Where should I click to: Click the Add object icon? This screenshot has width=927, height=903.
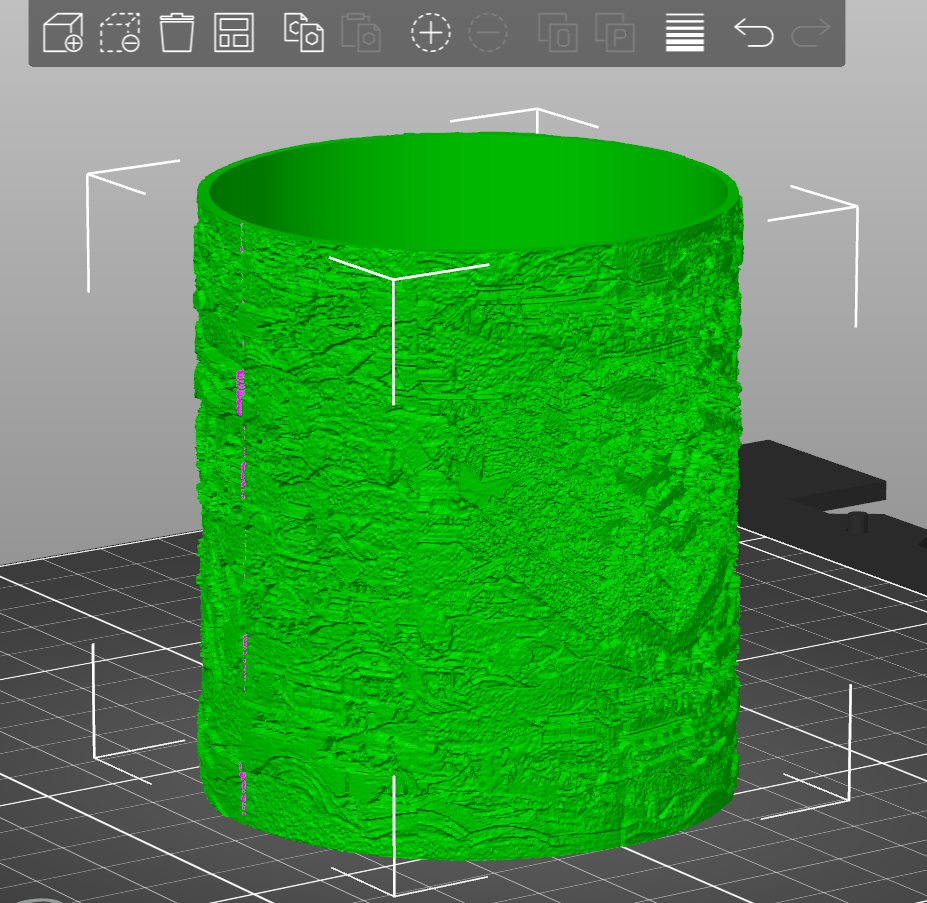pos(62,32)
